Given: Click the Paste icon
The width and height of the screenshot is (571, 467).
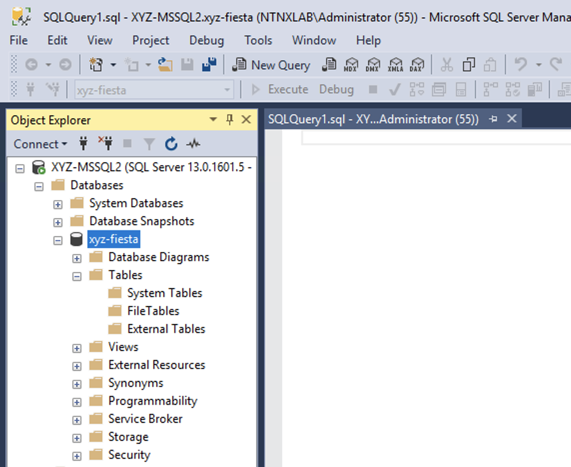Looking at the screenshot, I should click(490, 65).
